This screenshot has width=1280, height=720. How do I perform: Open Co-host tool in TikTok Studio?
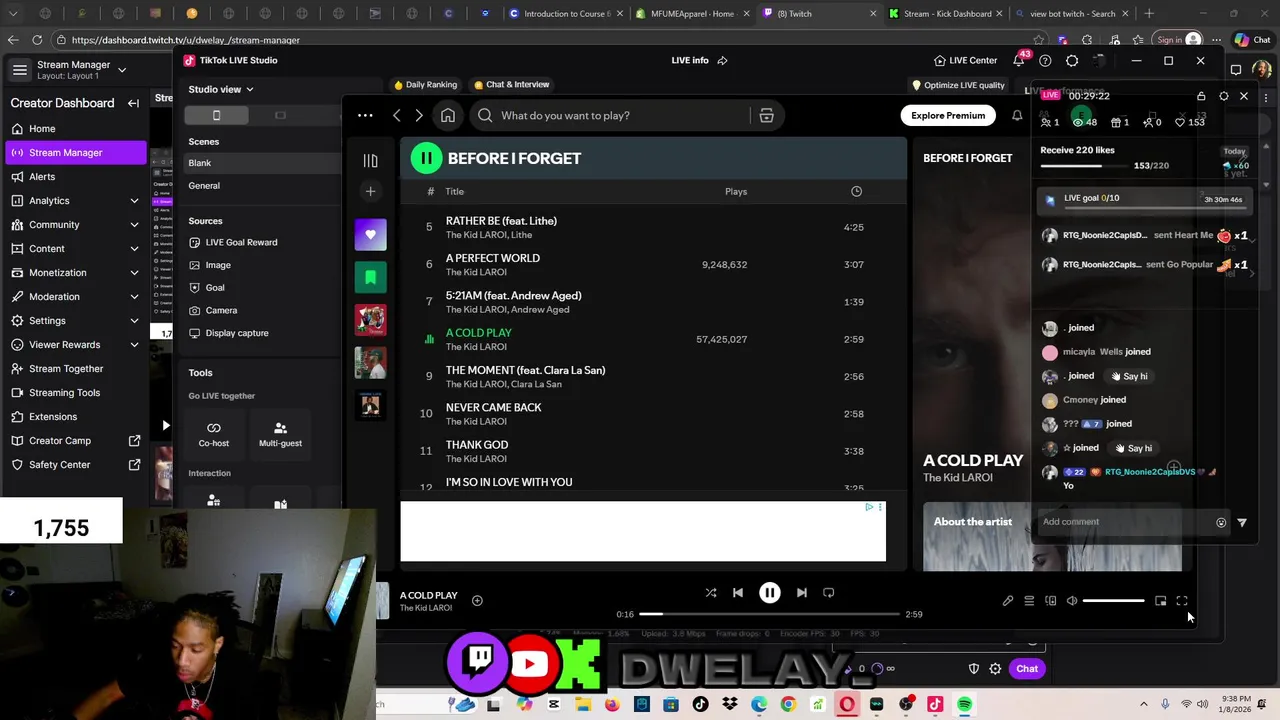tap(213, 434)
